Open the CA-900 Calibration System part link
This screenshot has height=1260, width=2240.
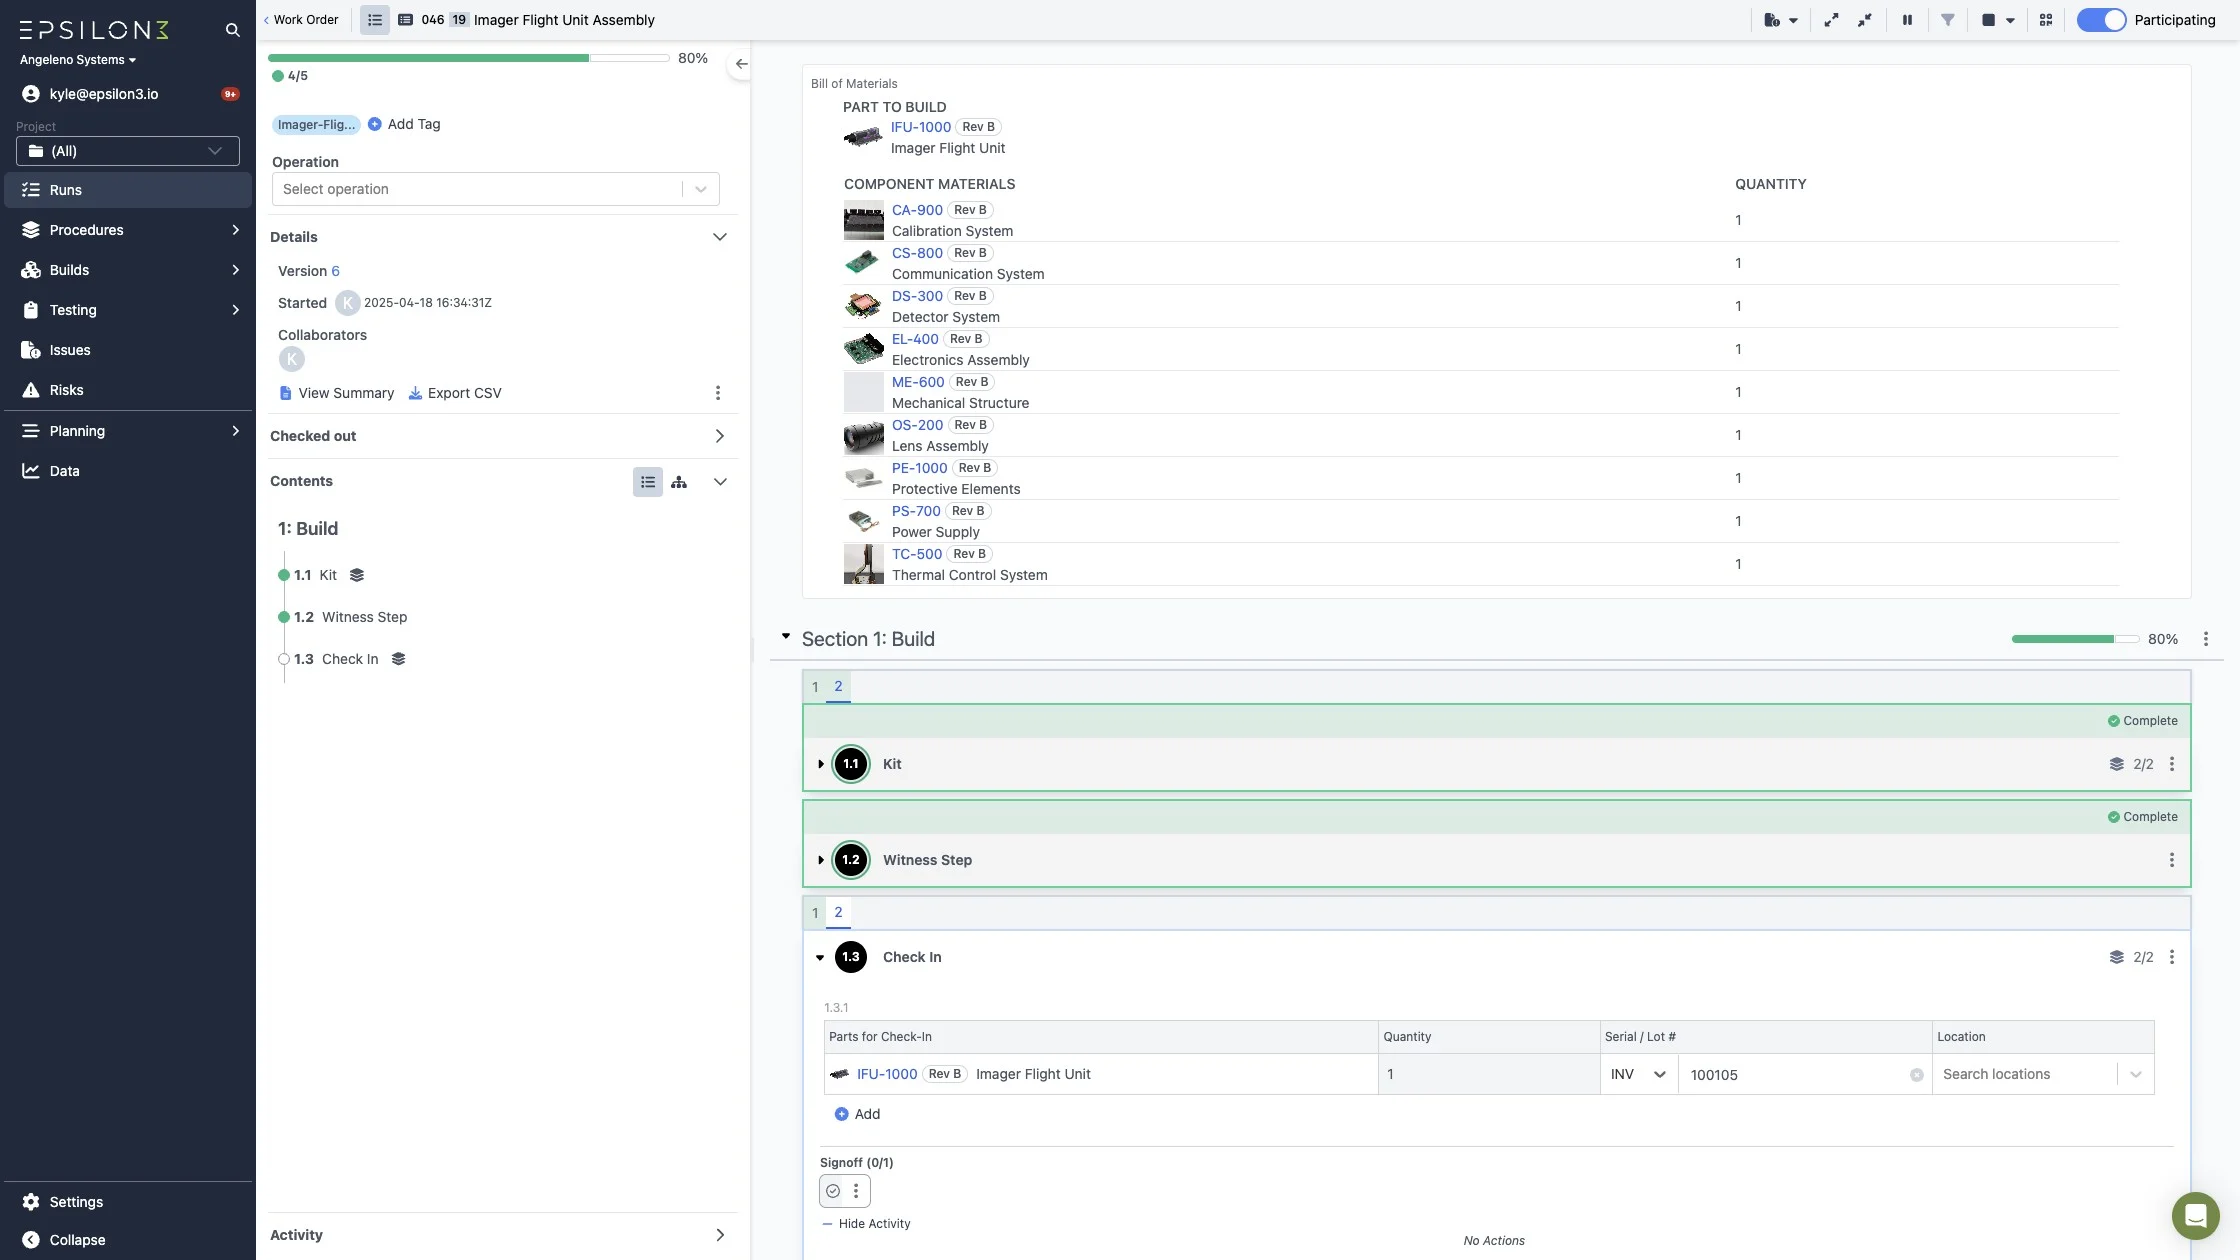tap(916, 210)
